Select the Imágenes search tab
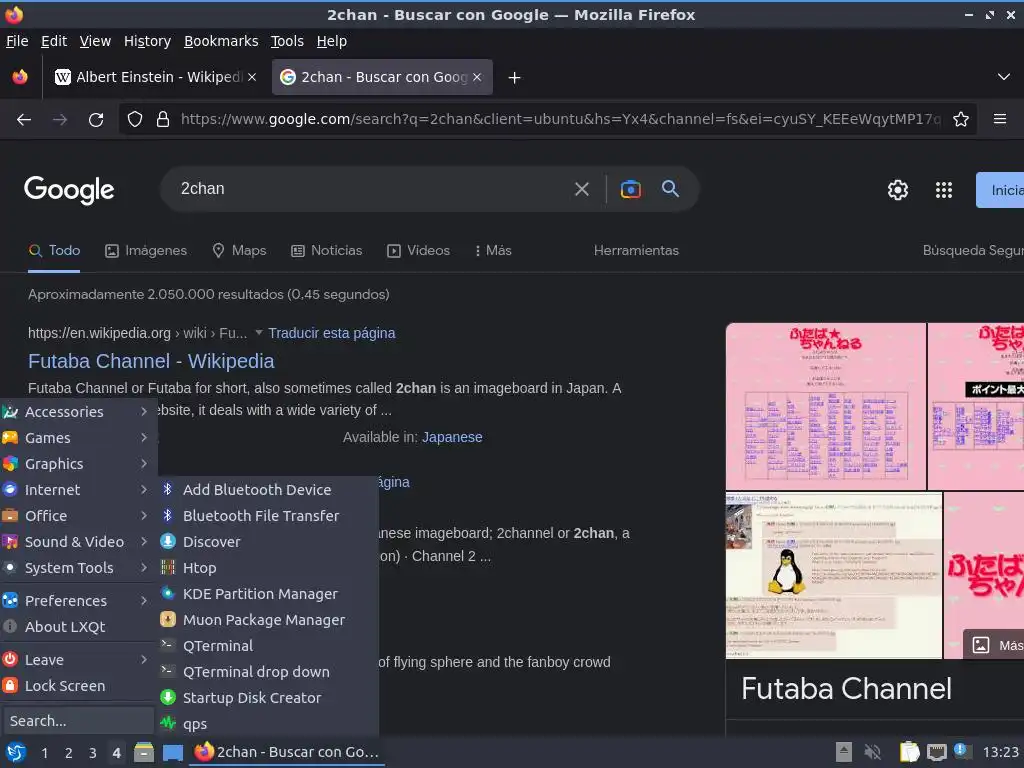 [146, 251]
